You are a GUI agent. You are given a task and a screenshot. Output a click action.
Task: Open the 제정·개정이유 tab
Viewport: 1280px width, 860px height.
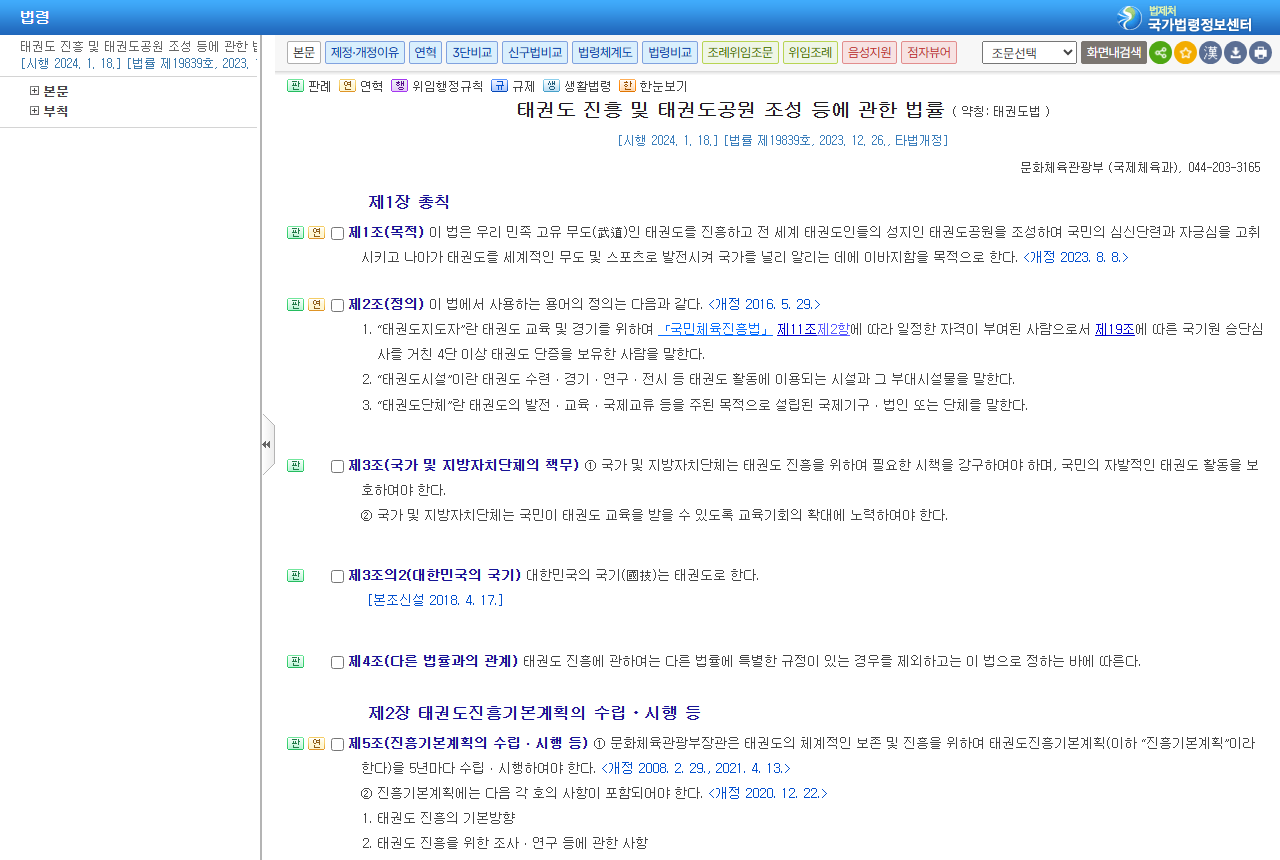[365, 52]
